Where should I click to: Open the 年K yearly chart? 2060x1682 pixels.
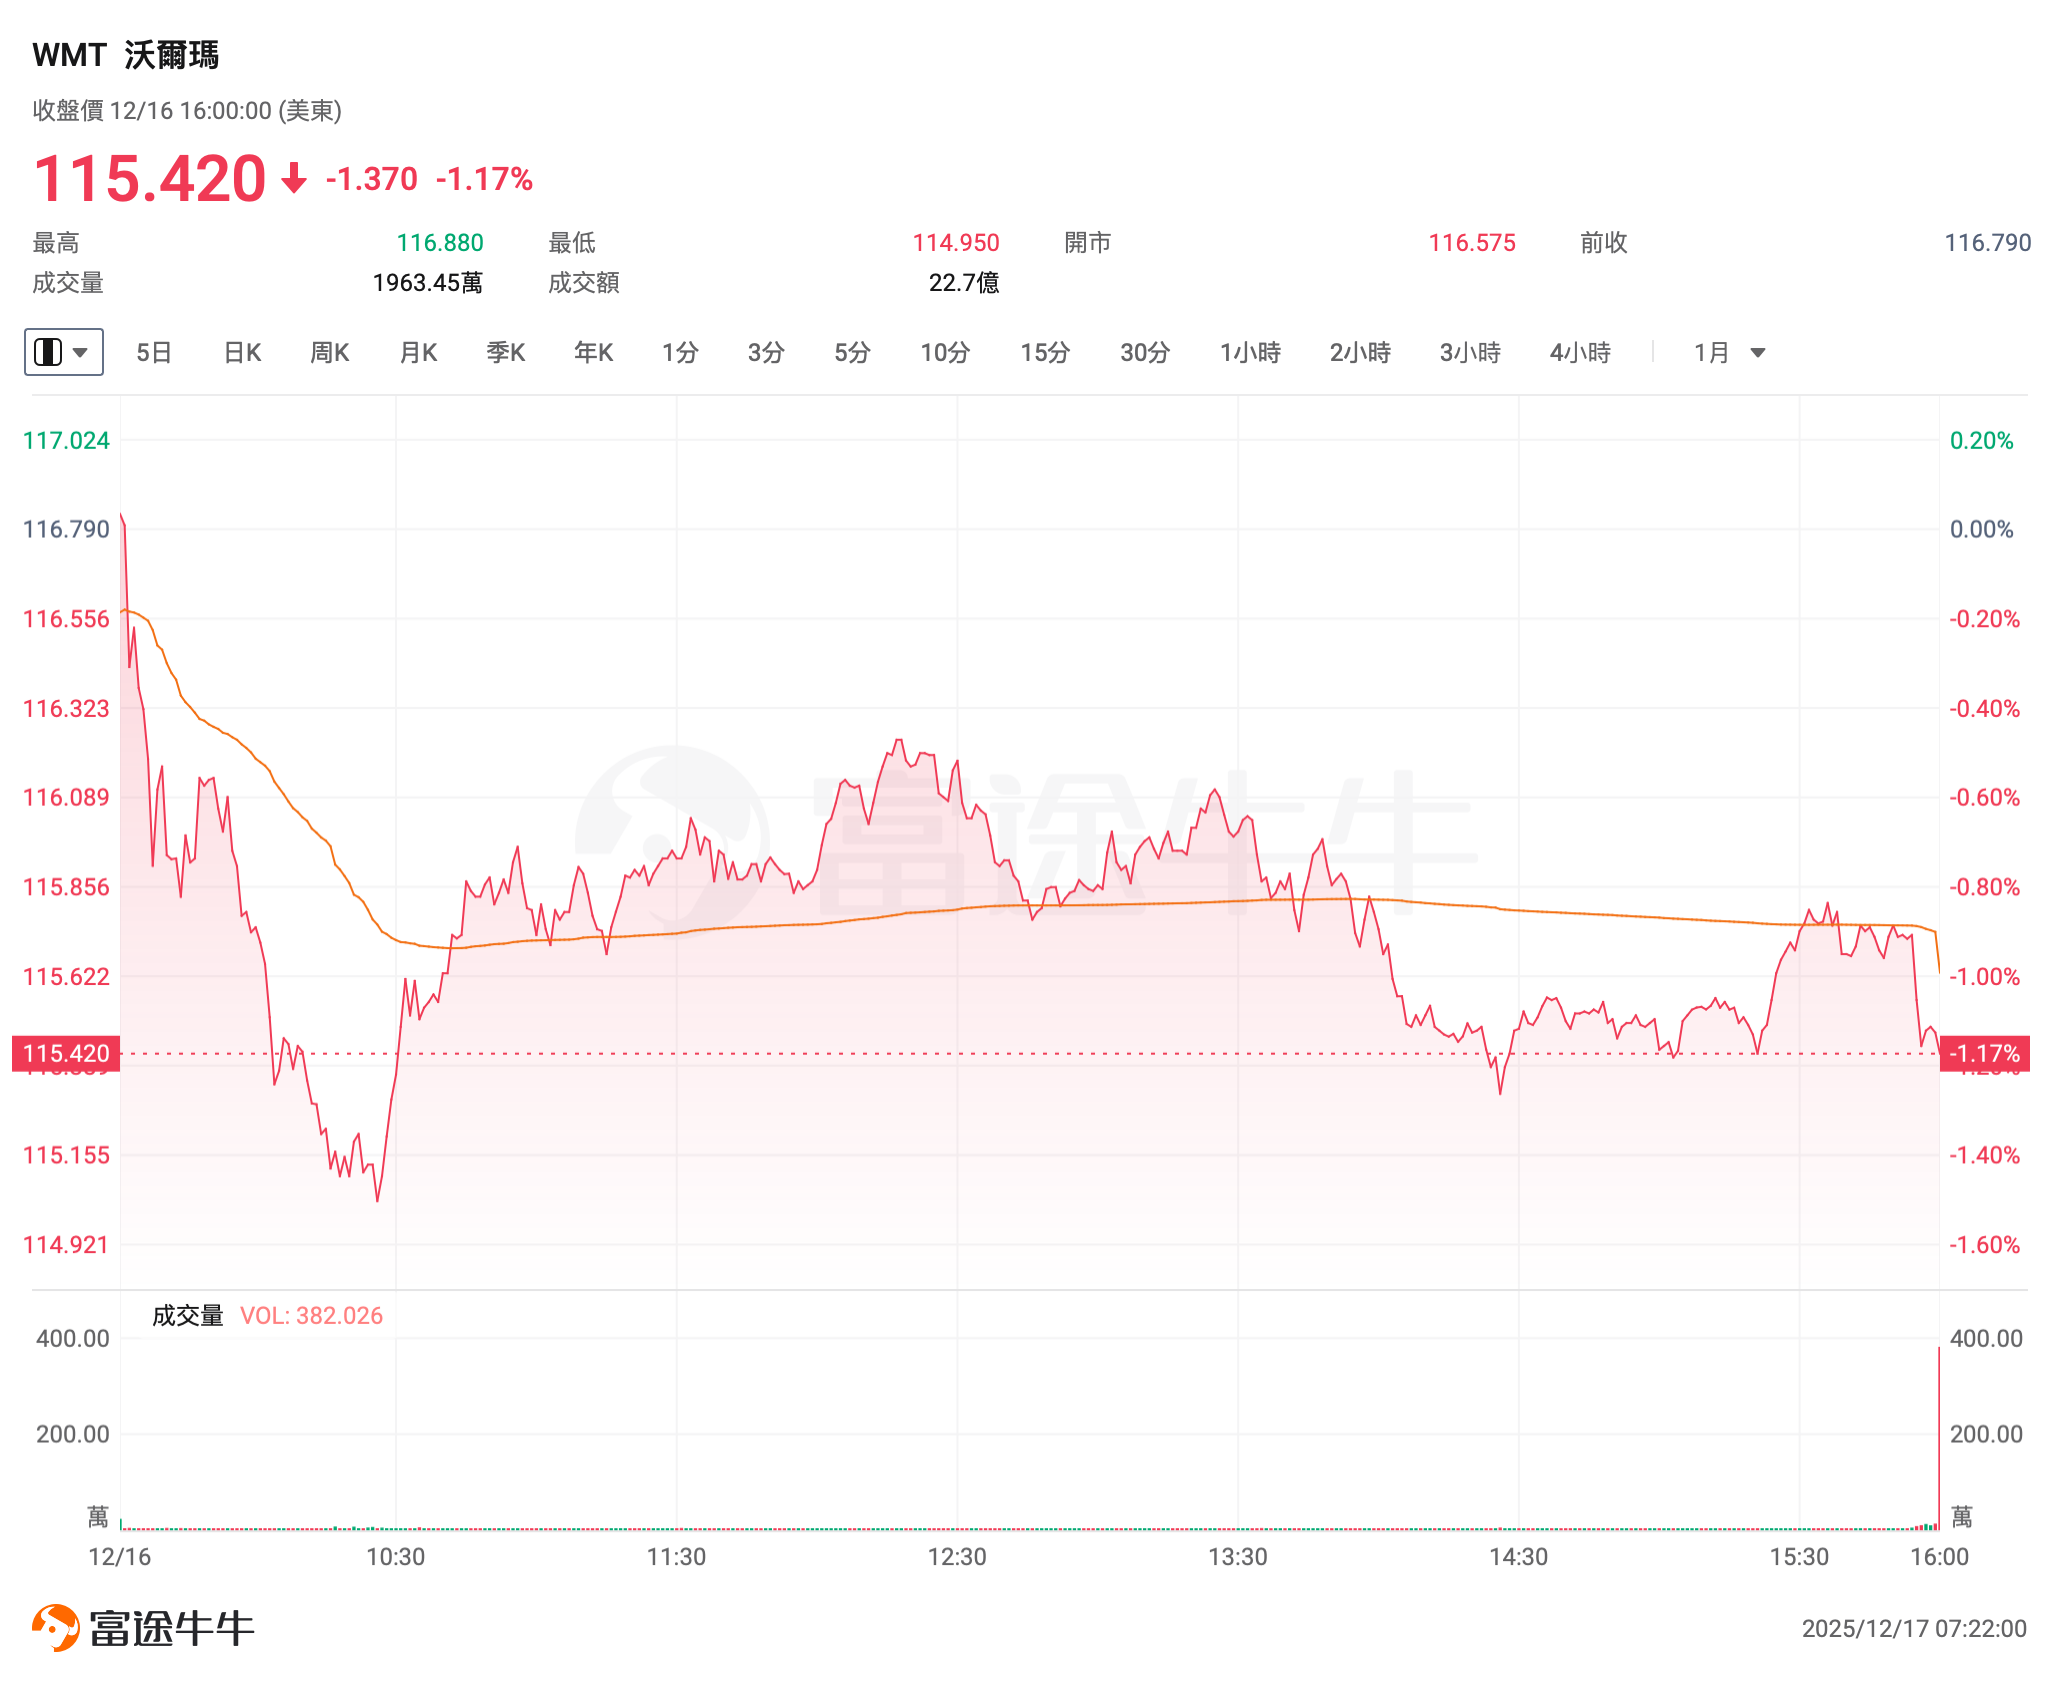tap(594, 352)
